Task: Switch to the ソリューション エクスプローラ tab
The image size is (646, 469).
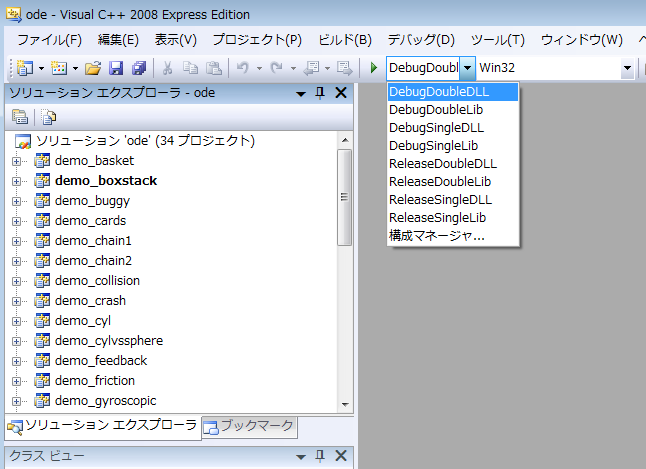Action: [103, 427]
